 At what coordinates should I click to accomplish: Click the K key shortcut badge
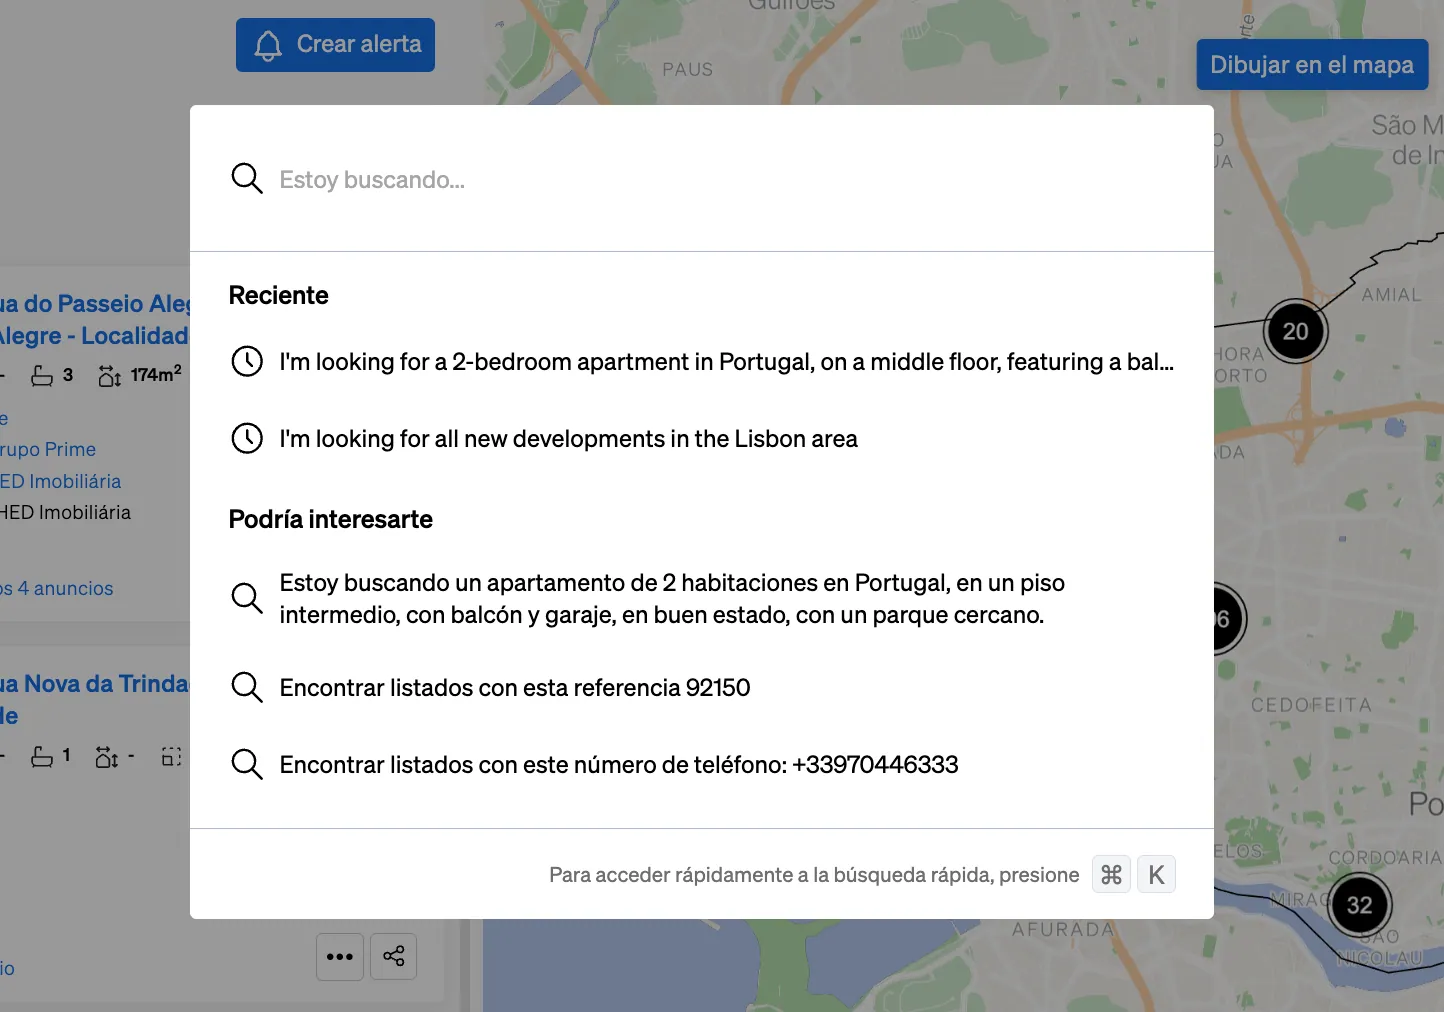point(1157,875)
